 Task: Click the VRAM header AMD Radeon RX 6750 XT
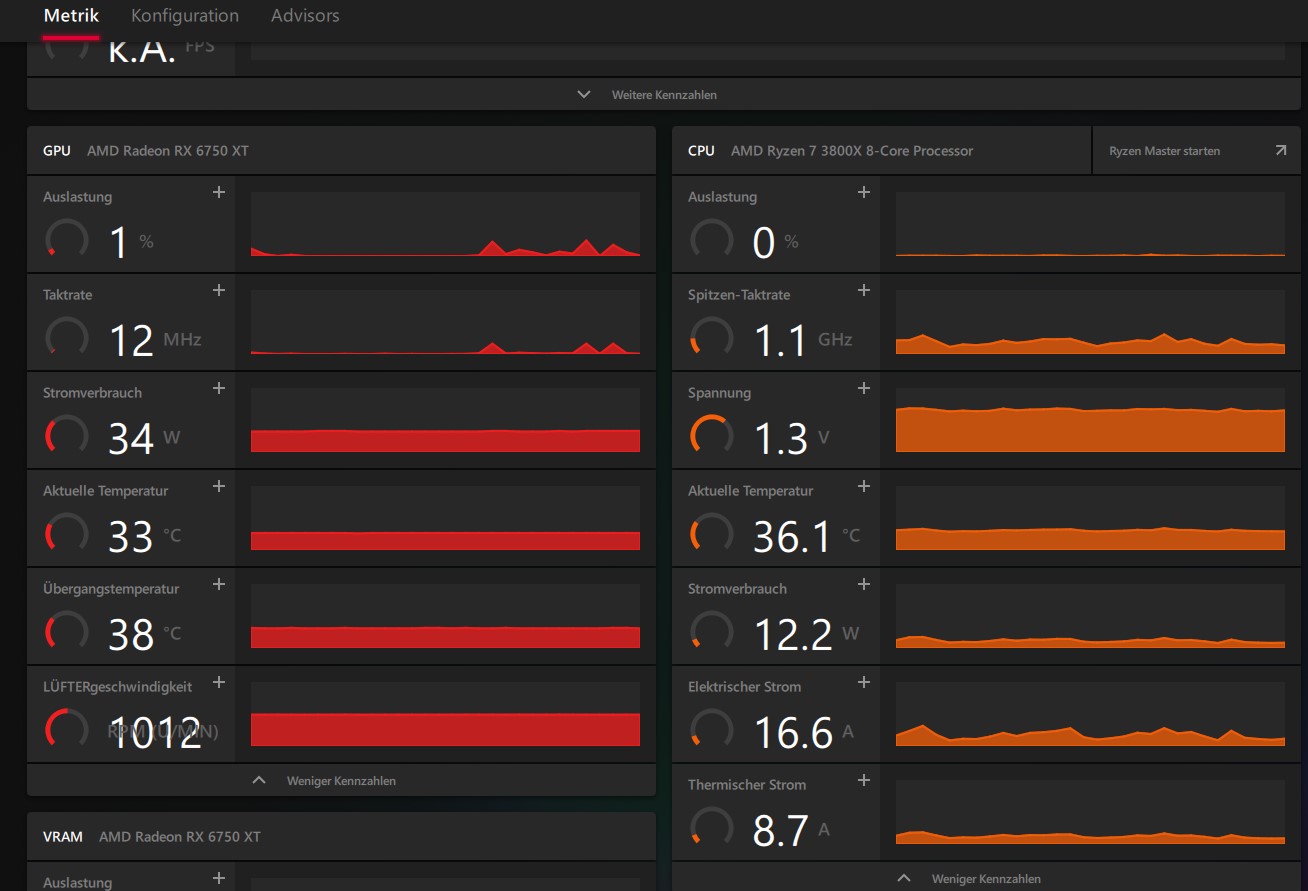pyautogui.click(x=180, y=837)
